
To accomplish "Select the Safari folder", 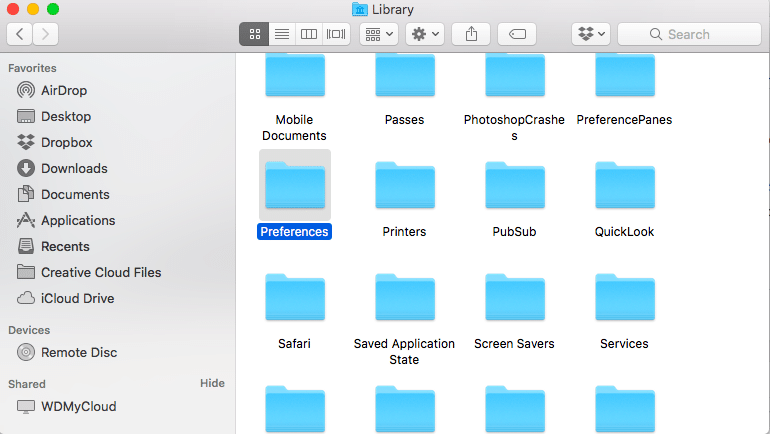I will point(295,297).
